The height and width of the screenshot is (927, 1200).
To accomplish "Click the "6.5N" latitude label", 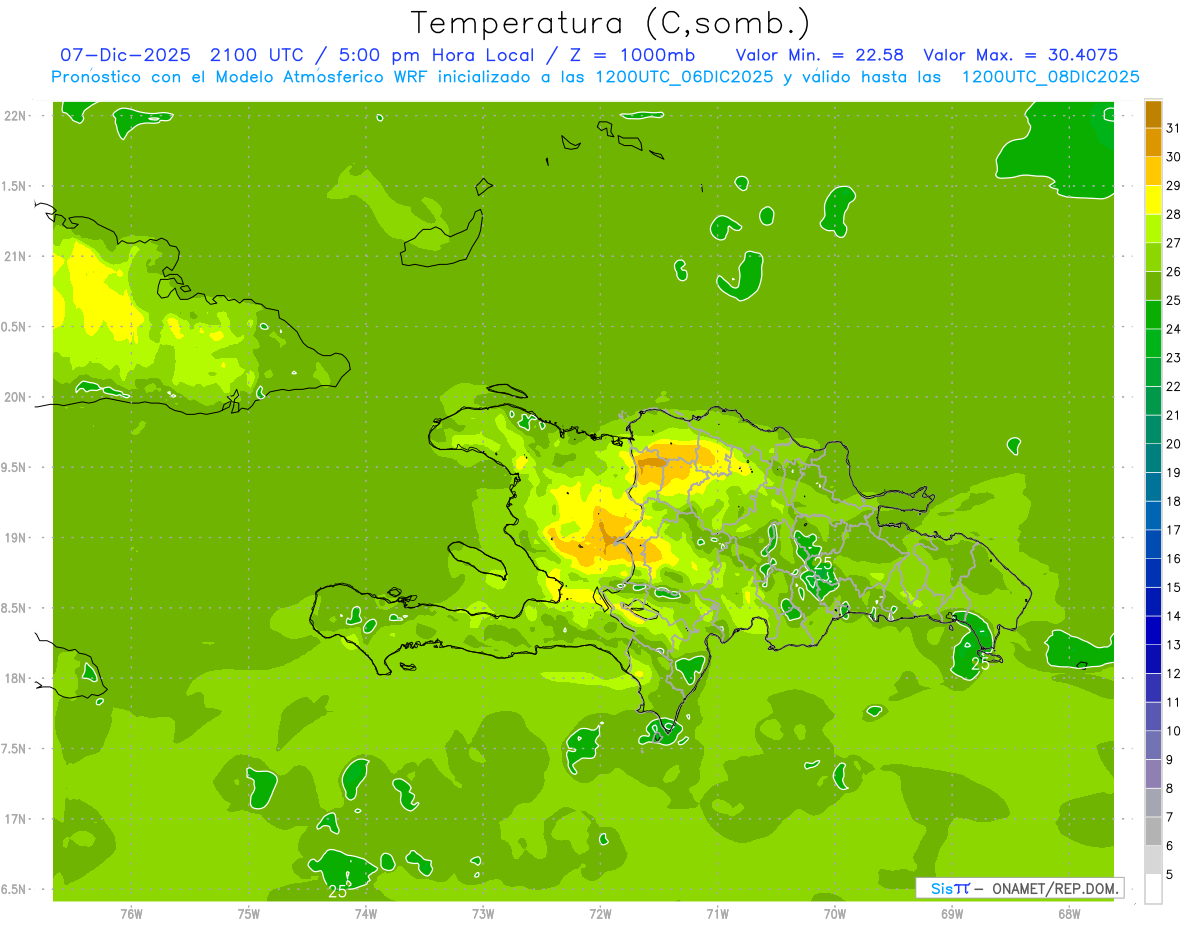I will point(15,889).
